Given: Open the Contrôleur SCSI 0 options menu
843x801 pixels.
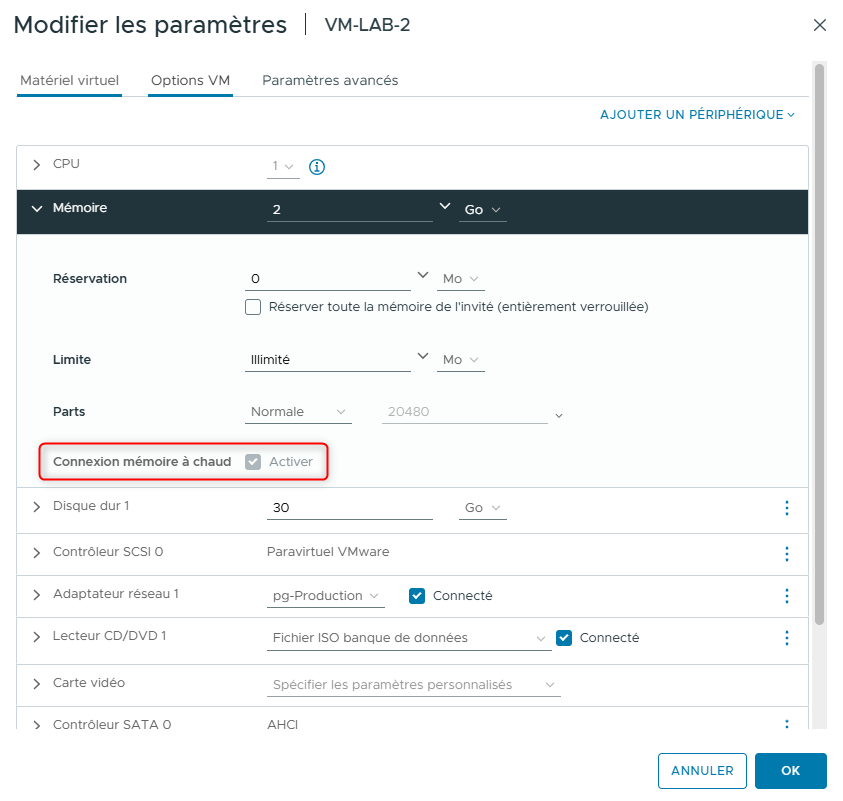Looking at the screenshot, I should [786, 553].
